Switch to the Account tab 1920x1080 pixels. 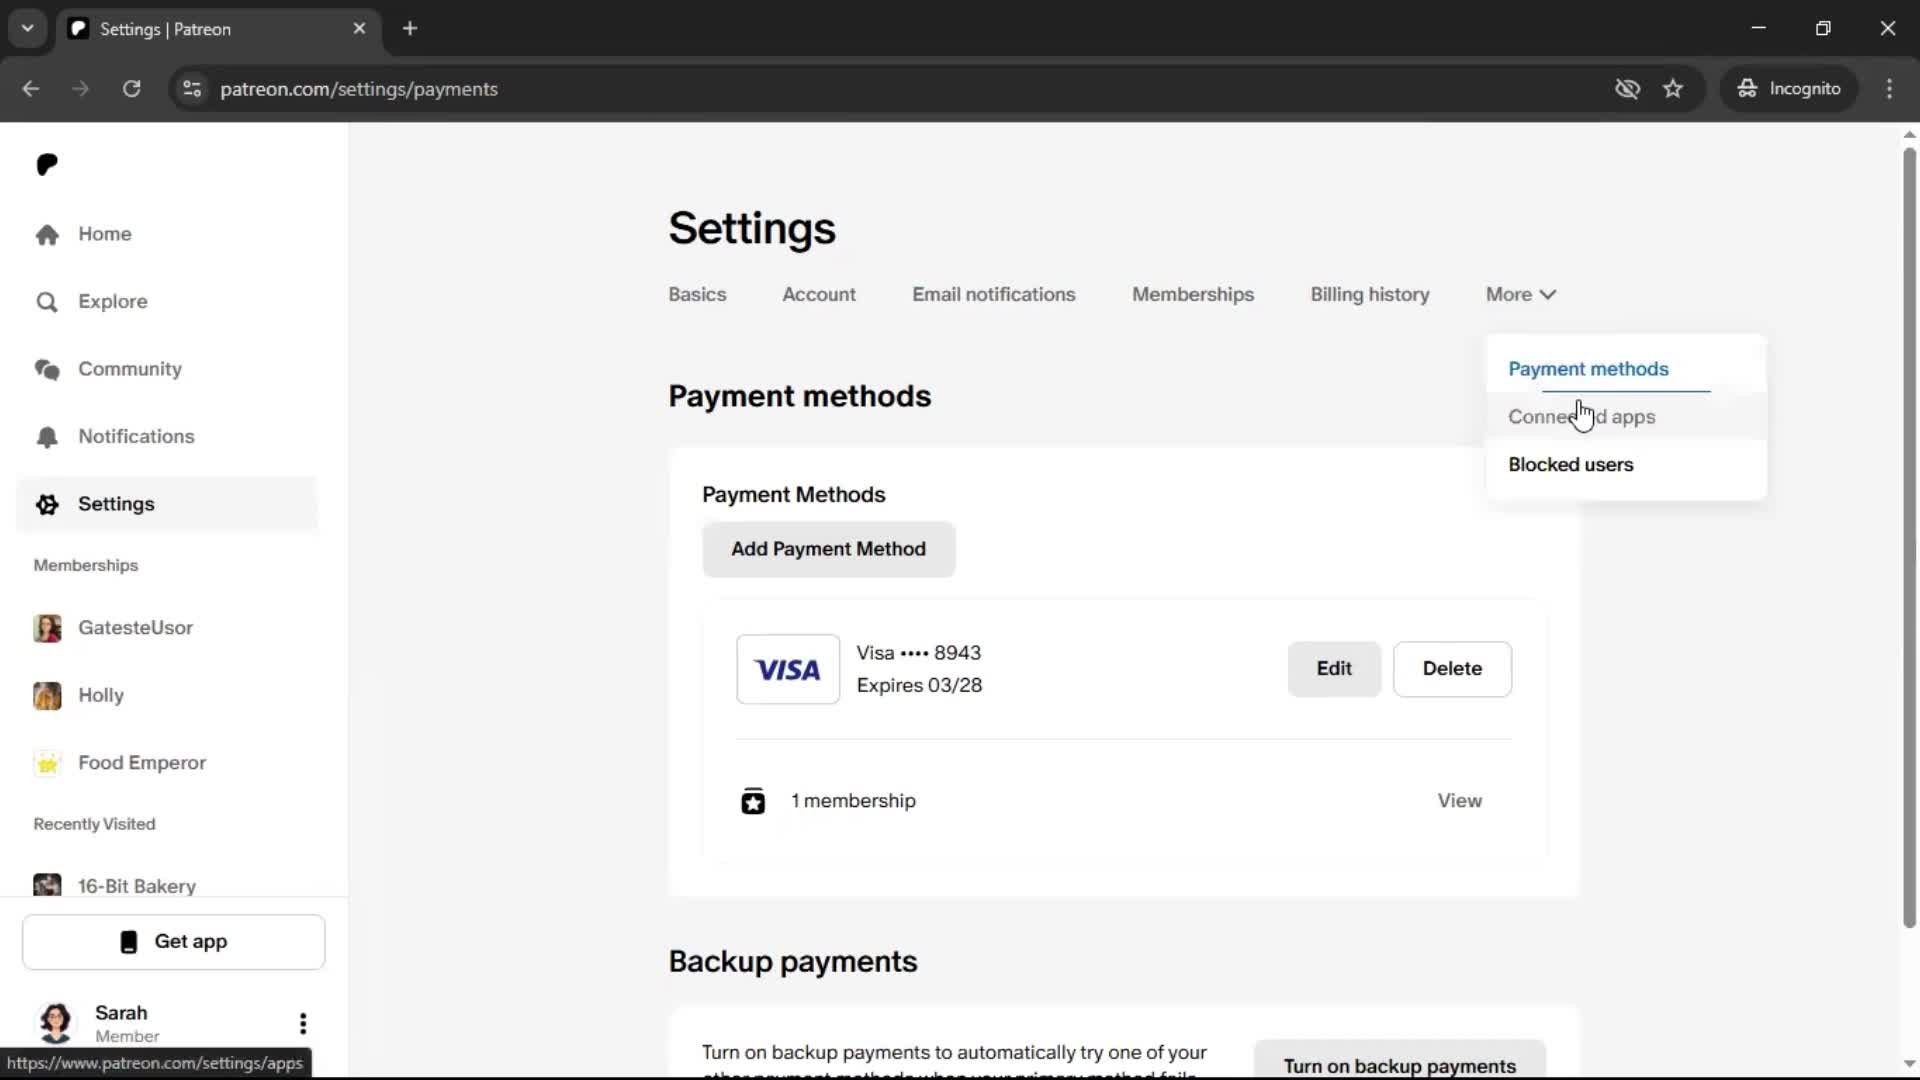819,295
